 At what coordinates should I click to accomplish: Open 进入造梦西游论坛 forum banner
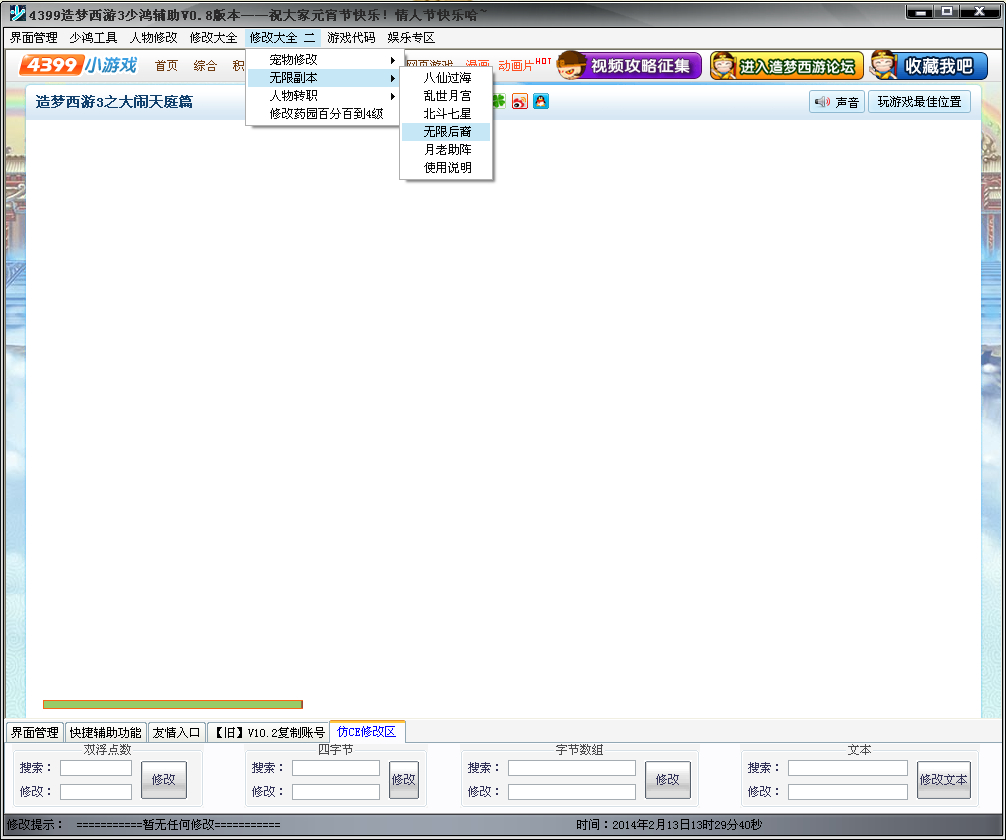787,65
